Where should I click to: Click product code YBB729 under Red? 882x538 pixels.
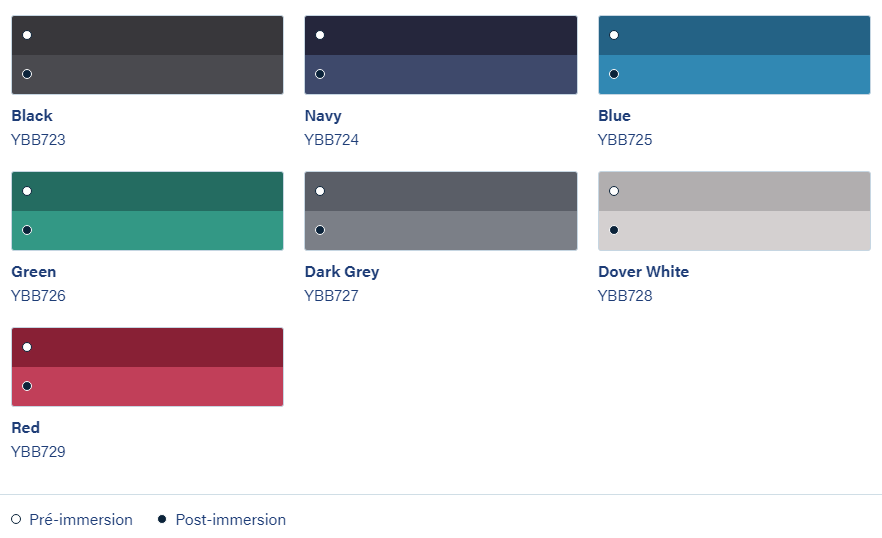tap(38, 452)
